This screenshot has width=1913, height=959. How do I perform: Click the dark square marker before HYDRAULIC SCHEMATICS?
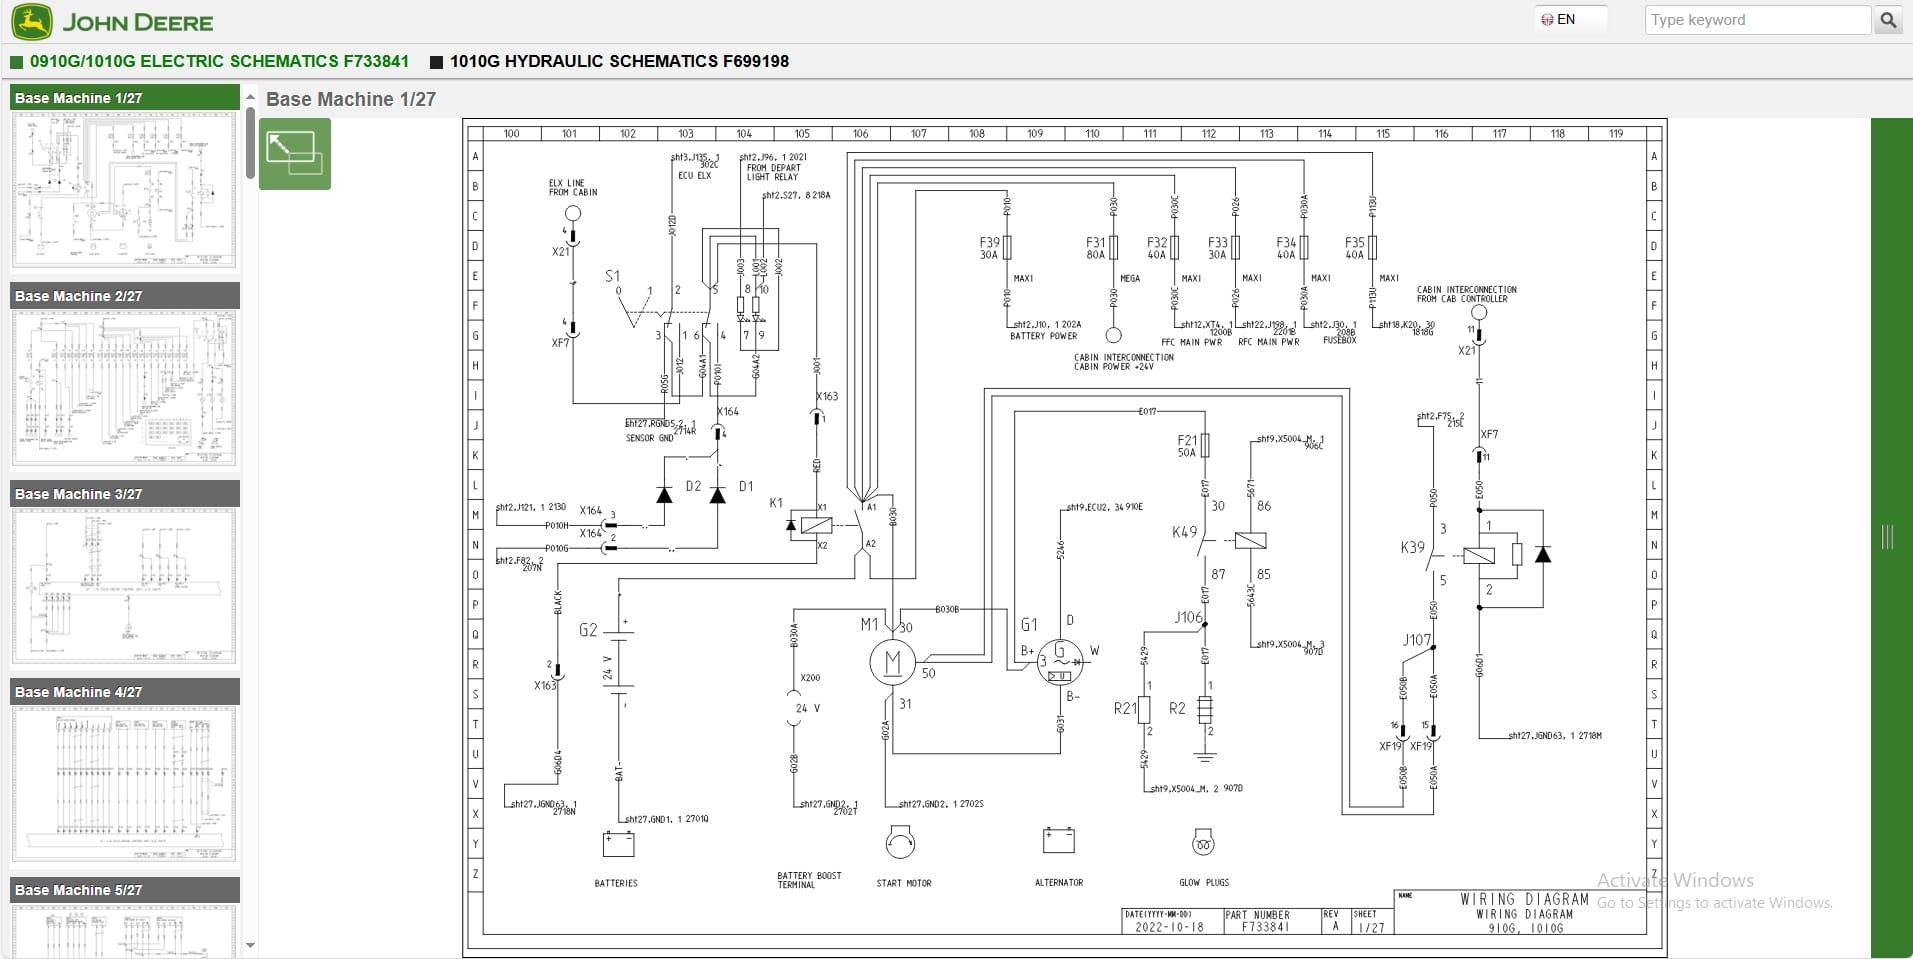pyautogui.click(x=436, y=62)
